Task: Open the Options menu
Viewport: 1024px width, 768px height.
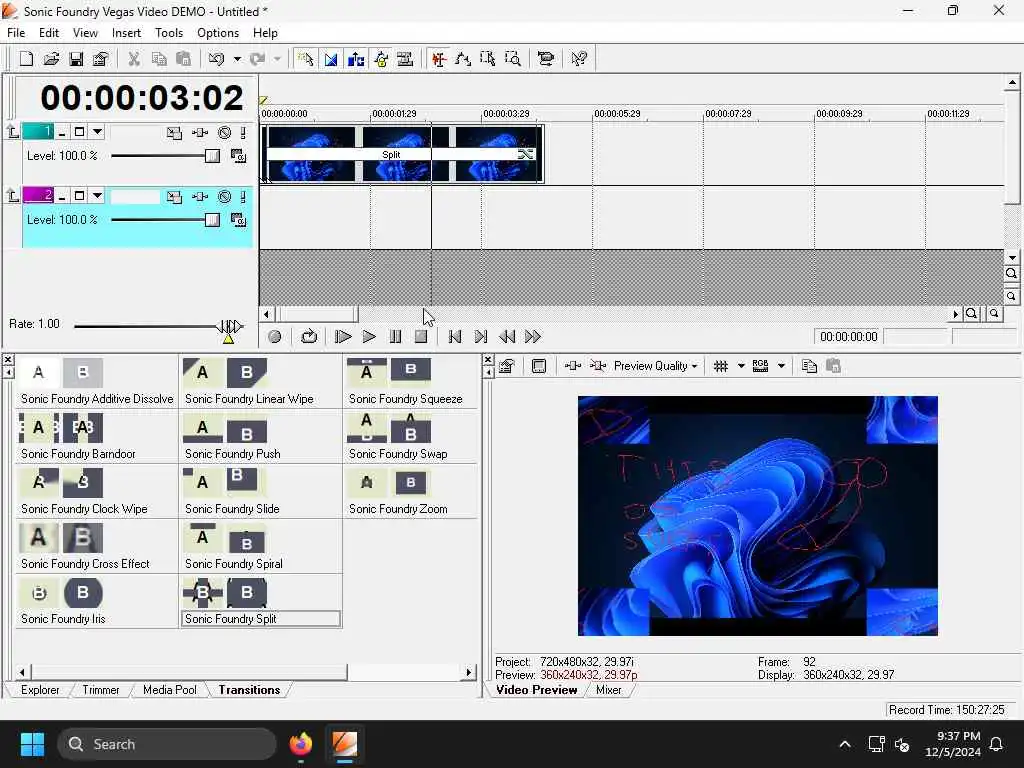Action: pos(217,33)
